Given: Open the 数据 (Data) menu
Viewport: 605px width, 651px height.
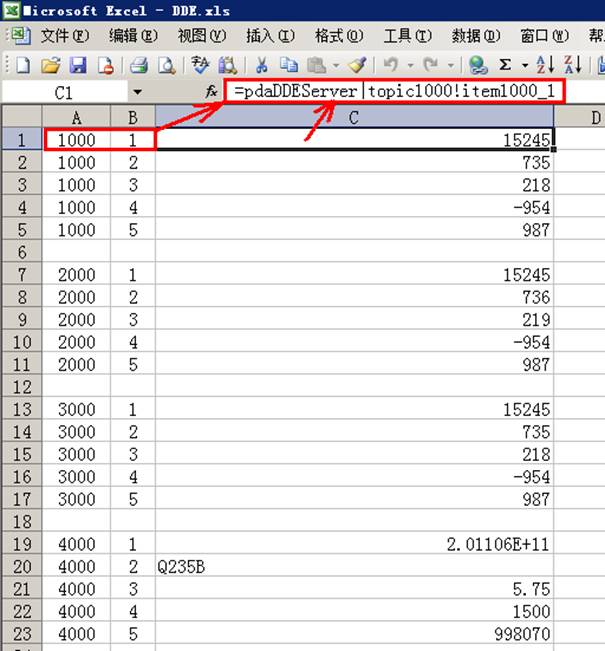Looking at the screenshot, I should pyautogui.click(x=475, y=36).
